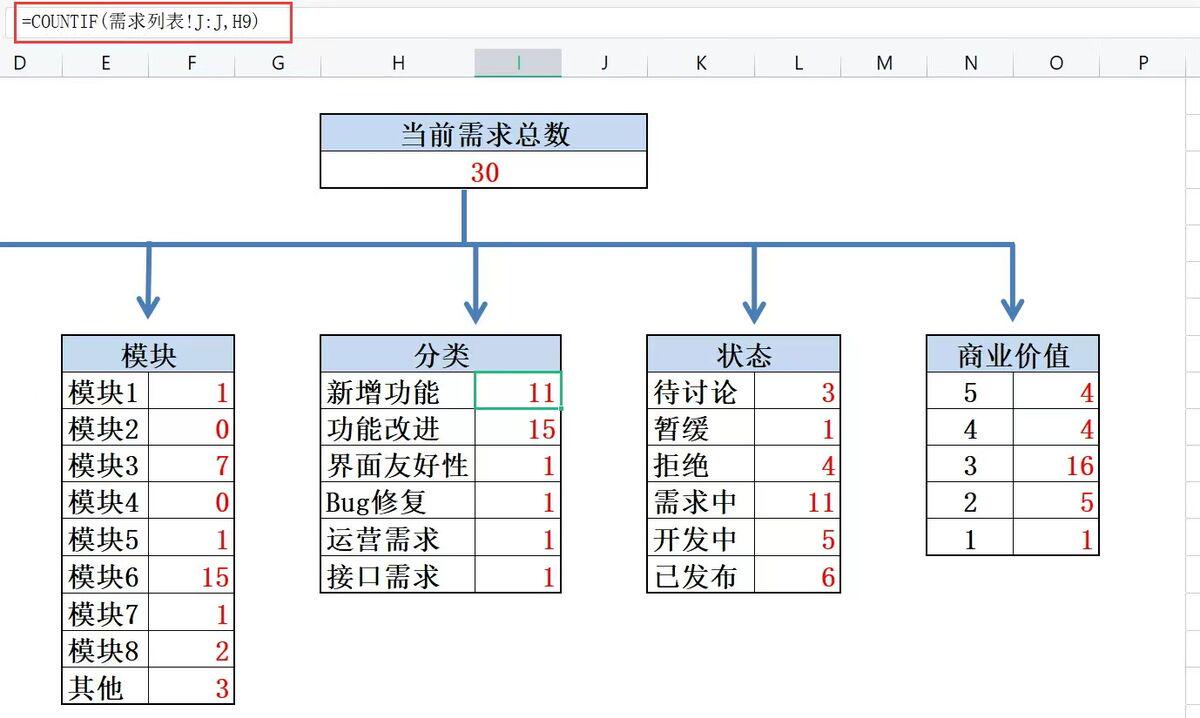The width and height of the screenshot is (1200, 718).
Task: Click the count value next to 模块3
Action: tap(191, 466)
